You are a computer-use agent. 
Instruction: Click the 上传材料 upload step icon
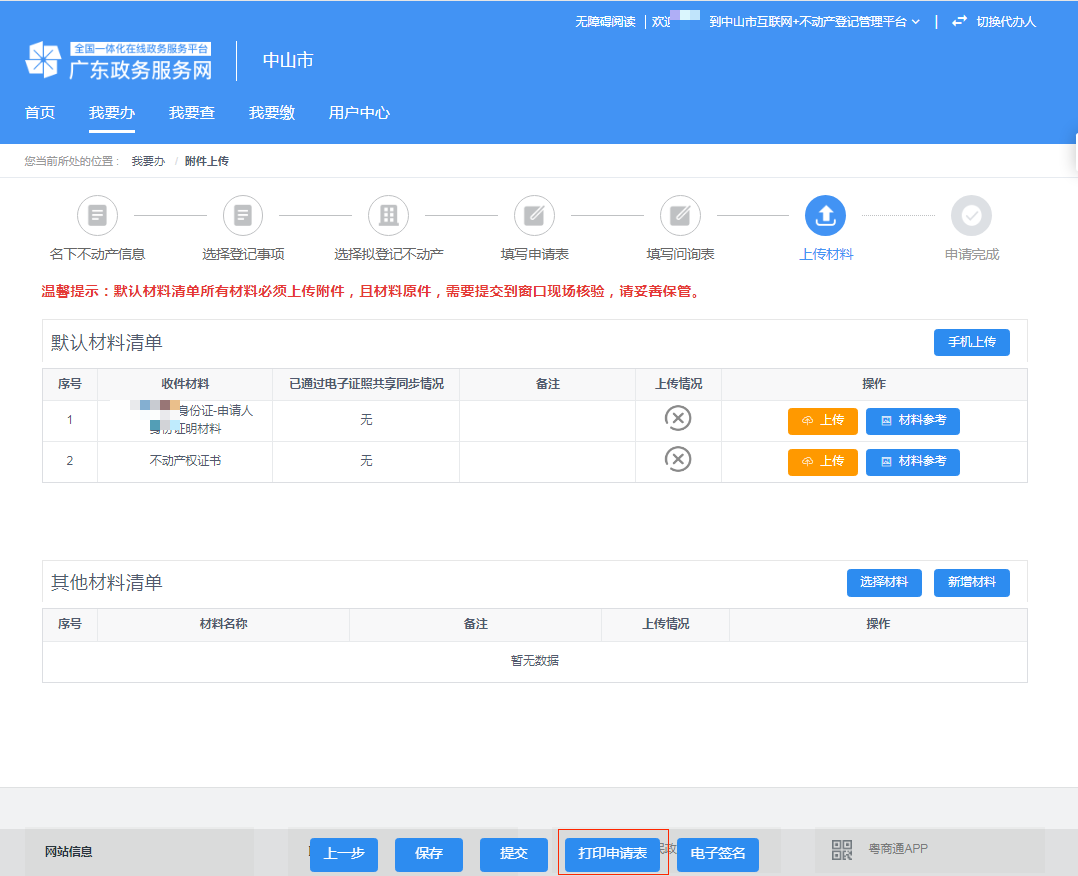825,215
